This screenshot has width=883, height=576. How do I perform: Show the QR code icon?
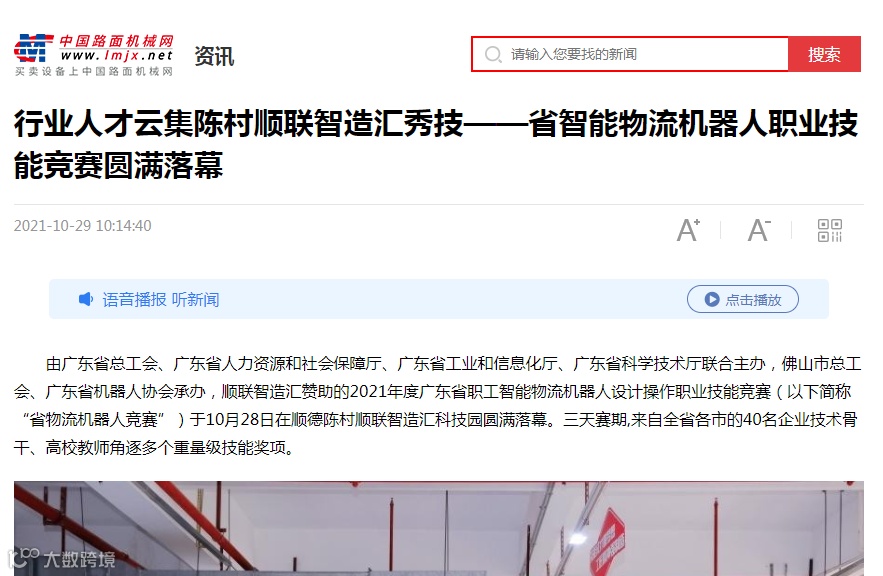[830, 230]
